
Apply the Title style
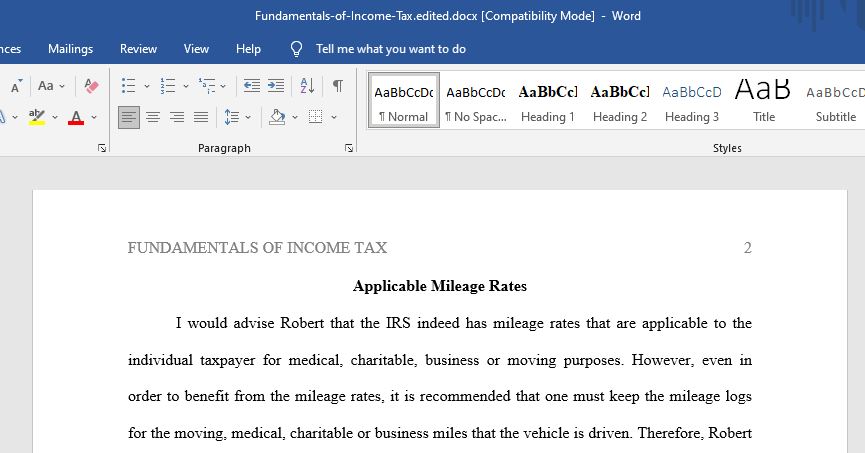763,100
